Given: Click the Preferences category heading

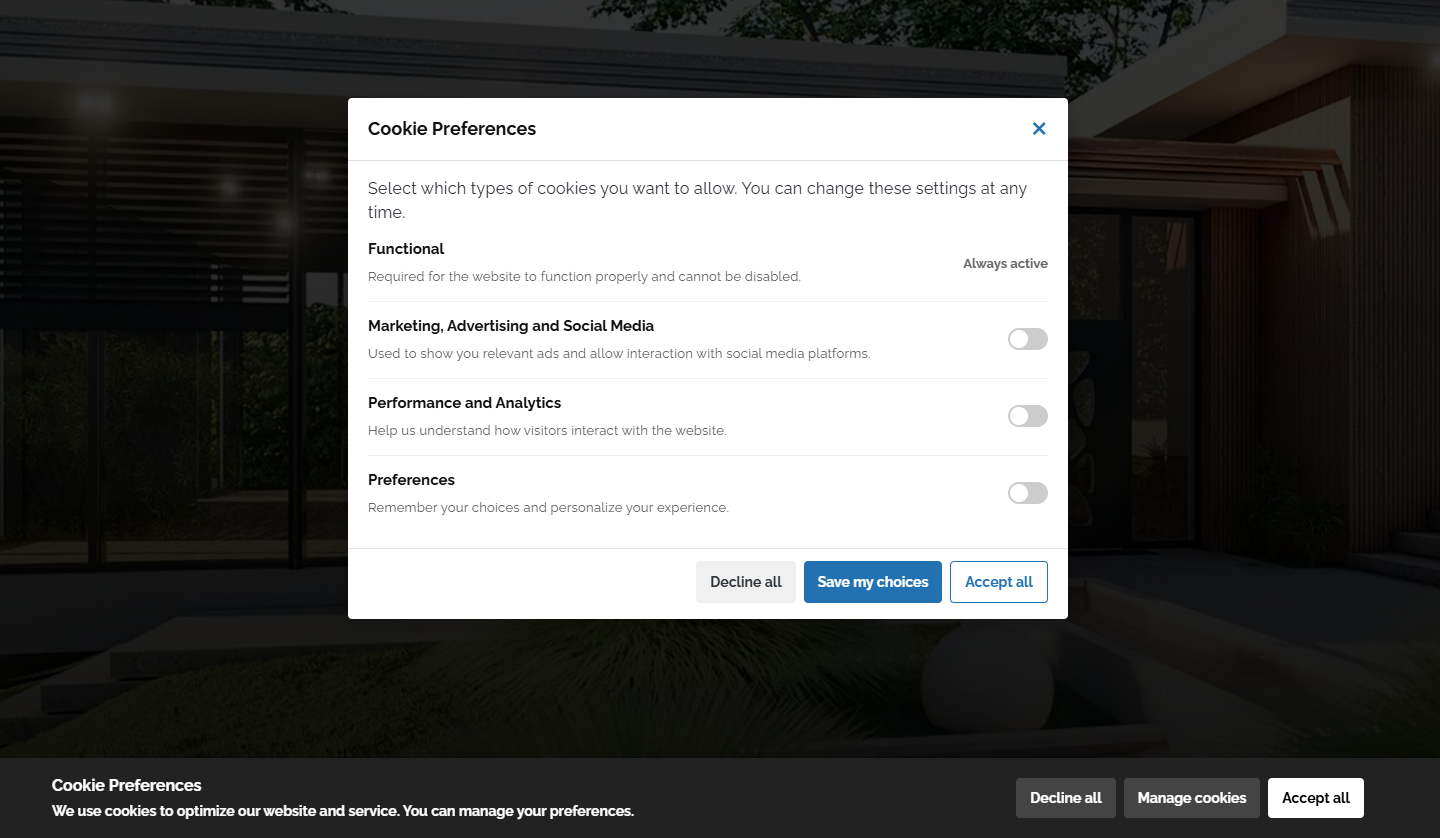Looking at the screenshot, I should [x=411, y=480].
